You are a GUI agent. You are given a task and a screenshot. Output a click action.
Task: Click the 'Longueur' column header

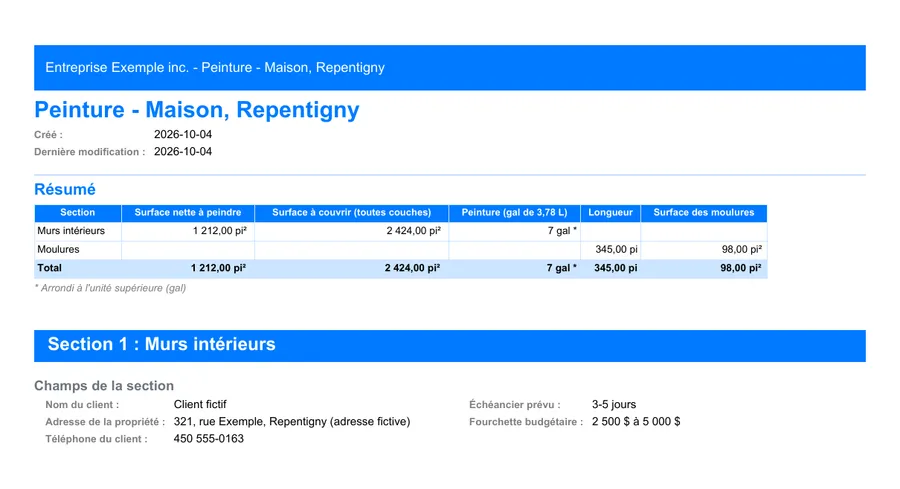(x=610, y=212)
